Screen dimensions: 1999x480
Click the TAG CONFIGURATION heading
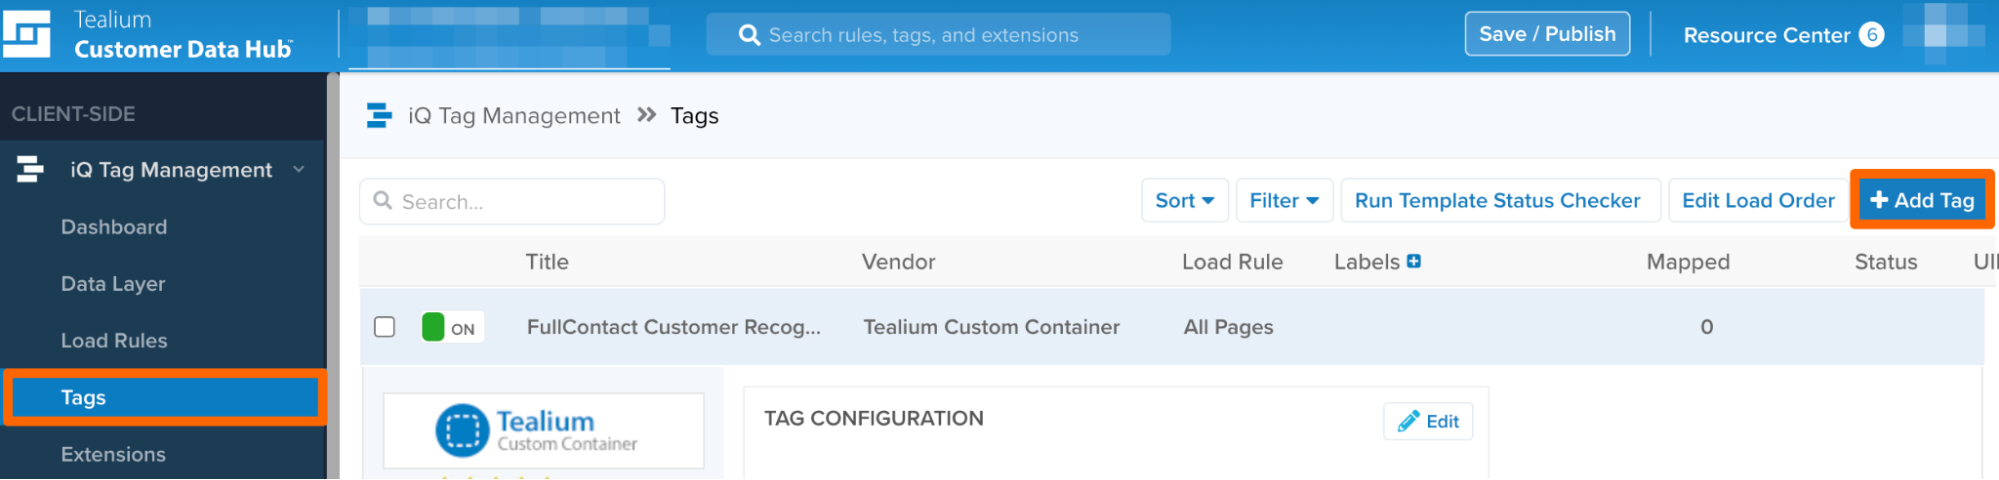(x=874, y=419)
